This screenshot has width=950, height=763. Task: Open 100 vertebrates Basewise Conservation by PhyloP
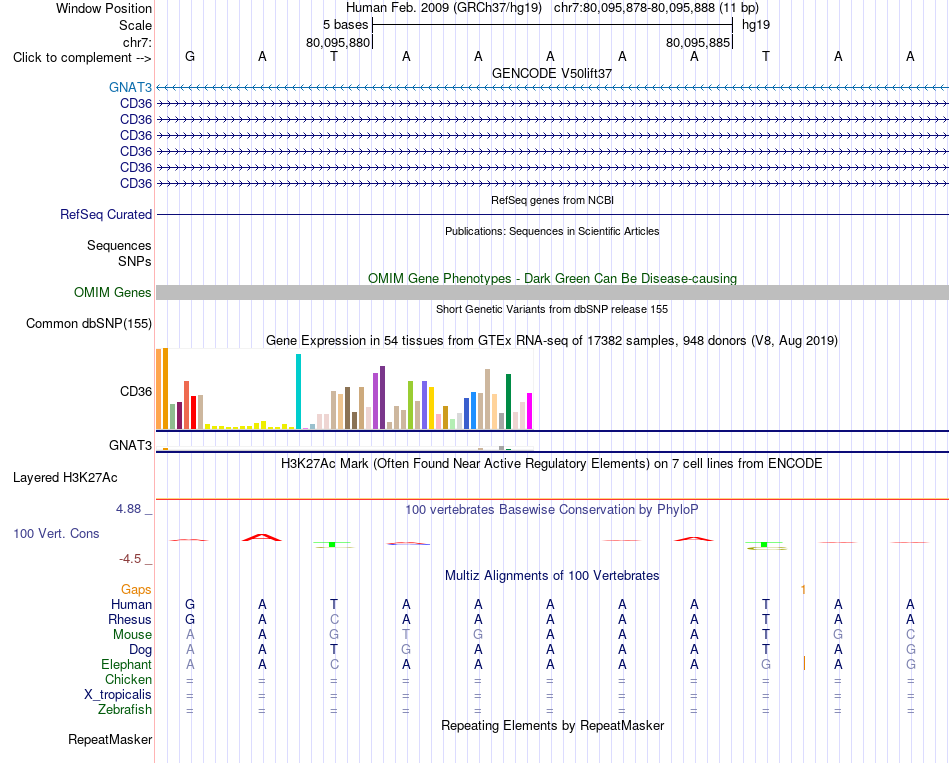pos(552,510)
